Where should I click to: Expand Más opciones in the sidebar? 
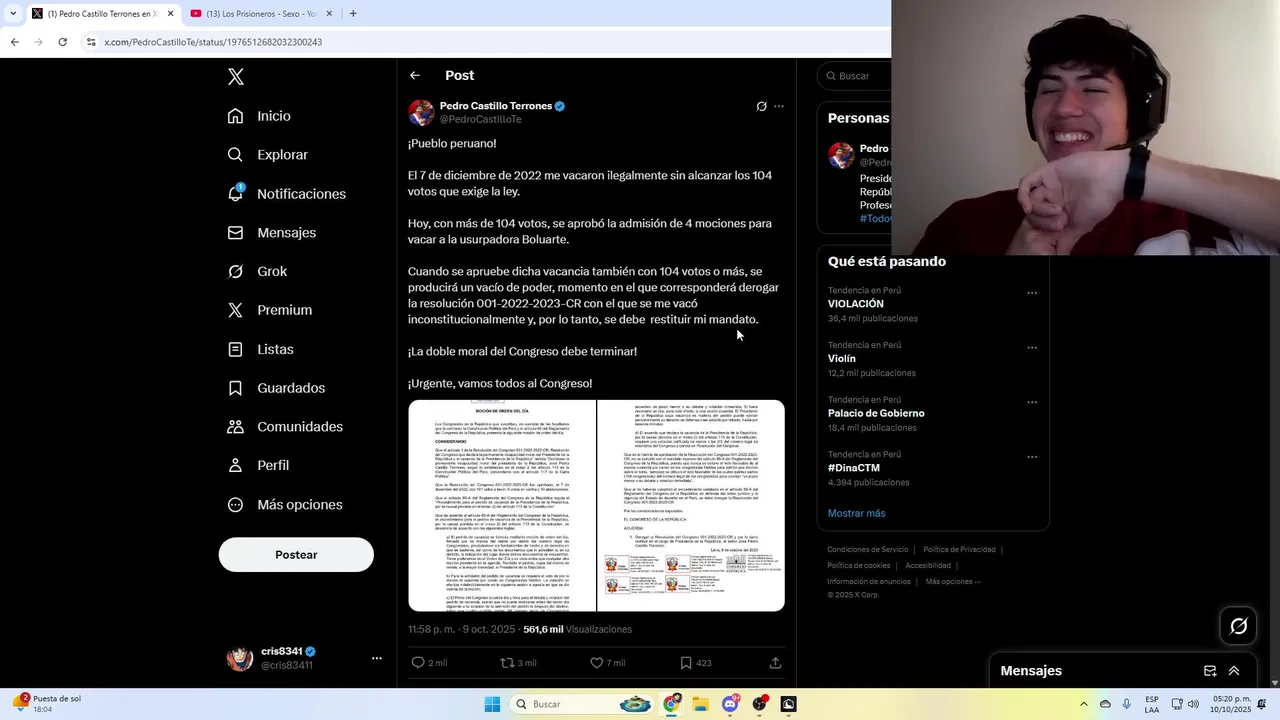(285, 504)
